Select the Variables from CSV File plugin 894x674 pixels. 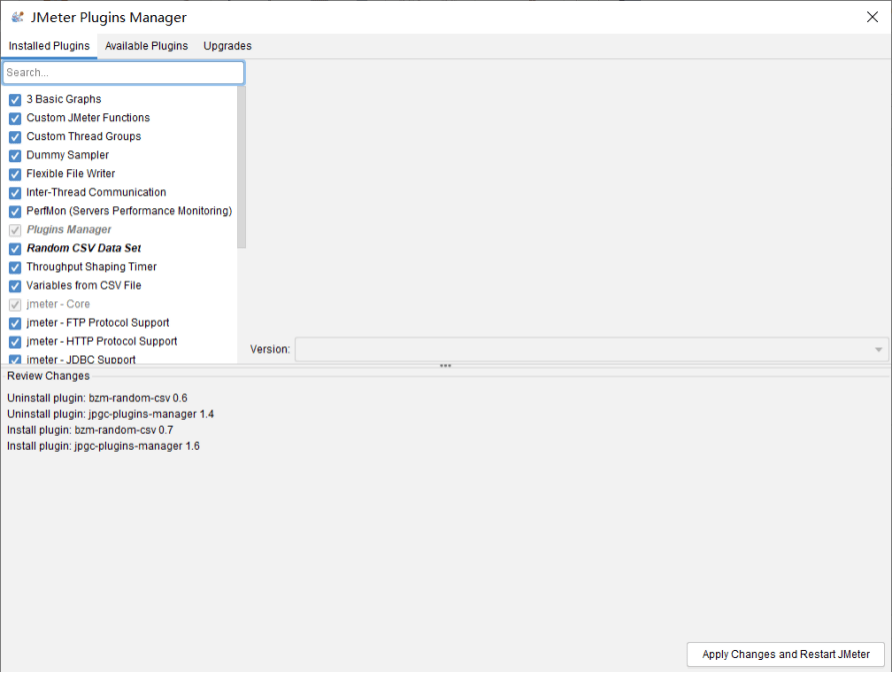click(84, 286)
